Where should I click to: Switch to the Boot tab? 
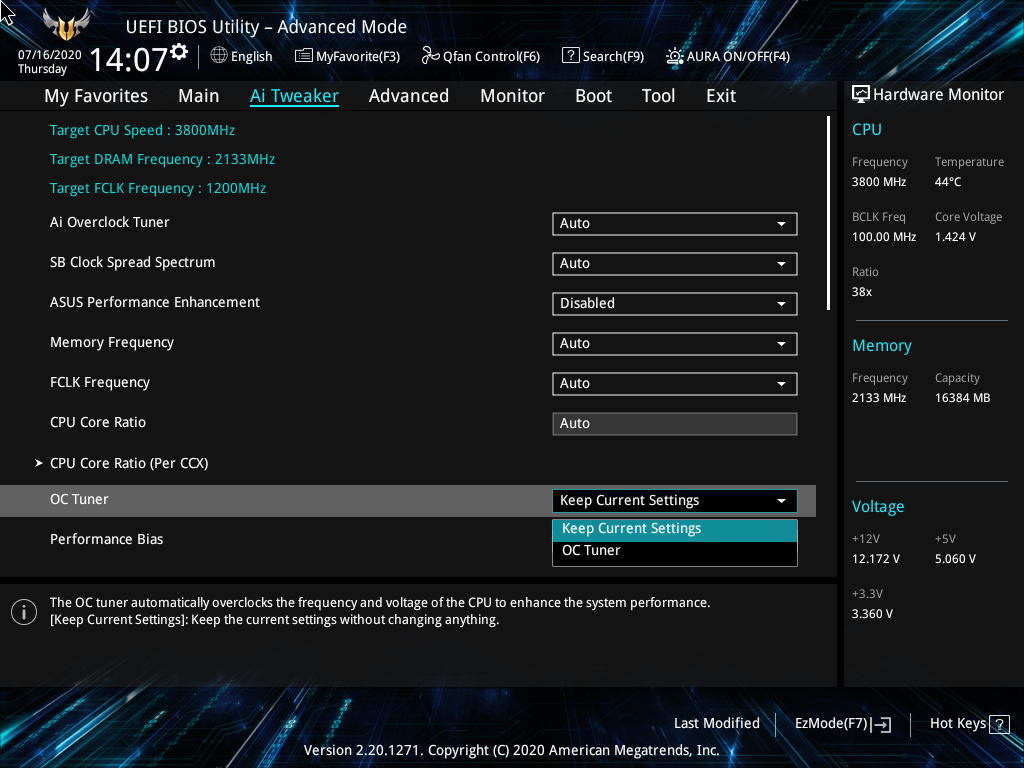(x=594, y=96)
